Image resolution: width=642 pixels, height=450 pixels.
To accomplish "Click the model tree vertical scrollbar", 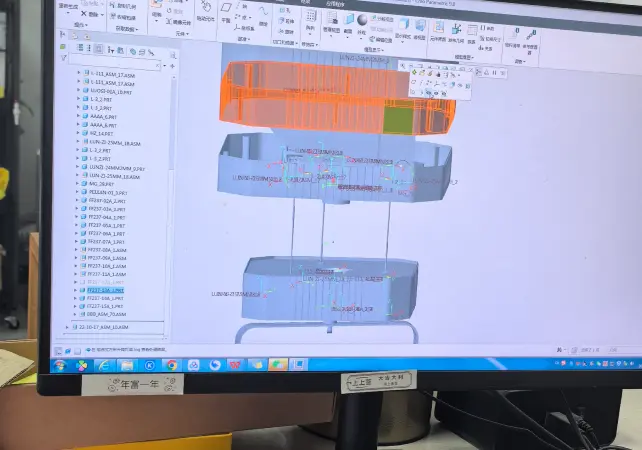I will coord(174,123).
